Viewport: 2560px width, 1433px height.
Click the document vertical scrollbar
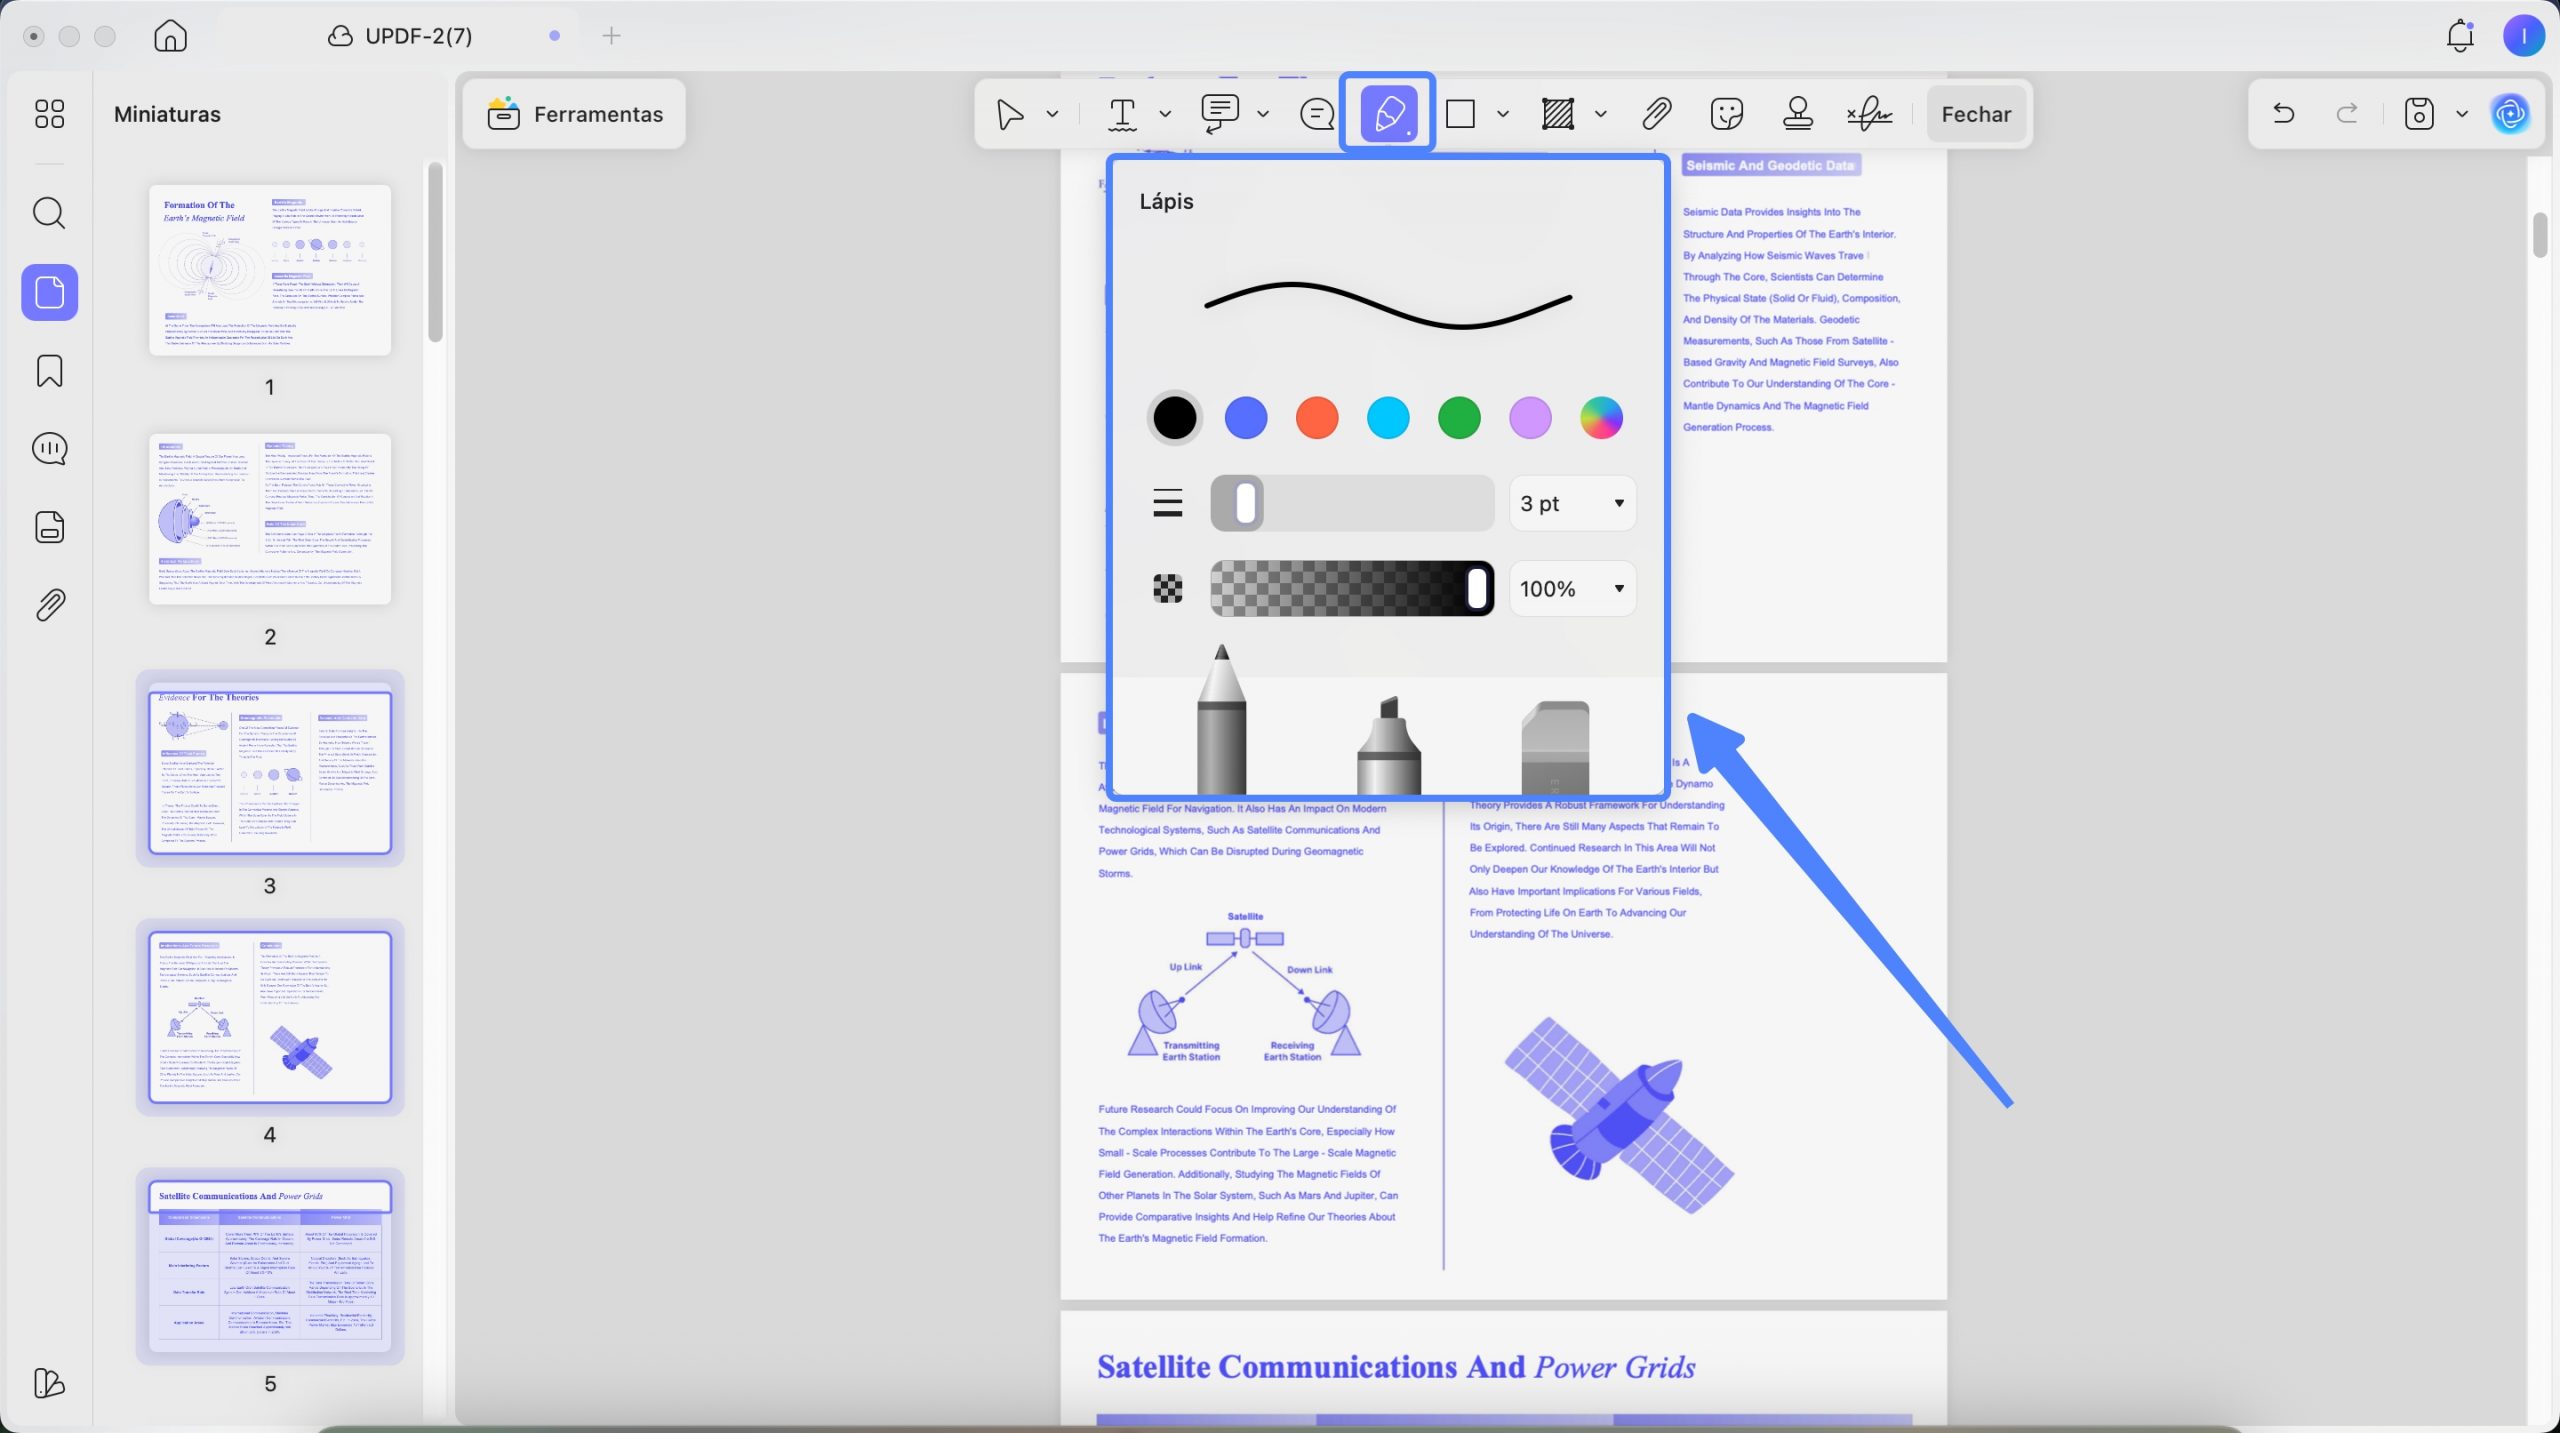[2541, 235]
